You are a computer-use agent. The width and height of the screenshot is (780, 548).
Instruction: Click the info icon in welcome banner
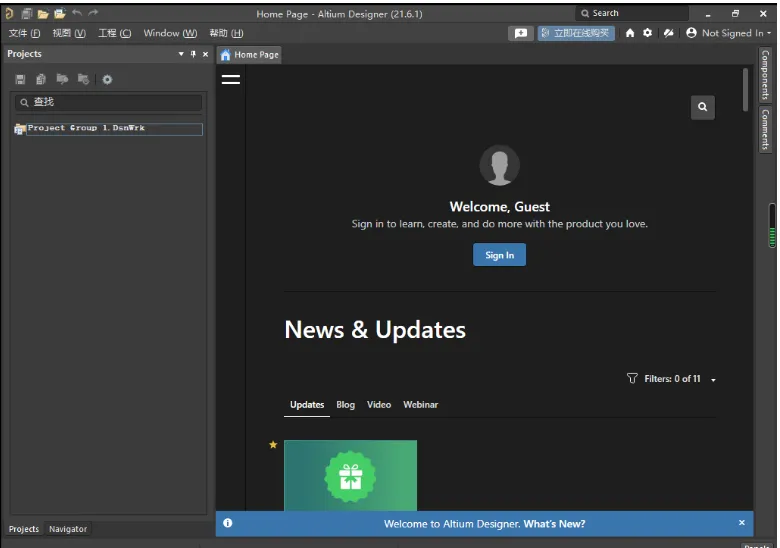(227, 523)
